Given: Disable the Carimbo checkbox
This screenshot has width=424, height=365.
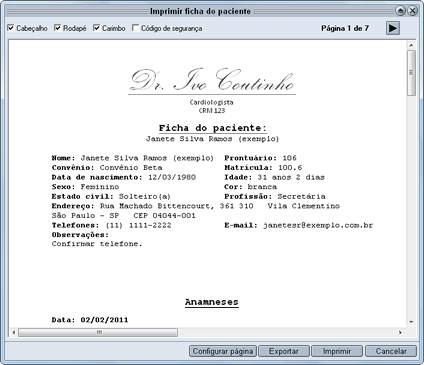Looking at the screenshot, I should coord(96,28).
